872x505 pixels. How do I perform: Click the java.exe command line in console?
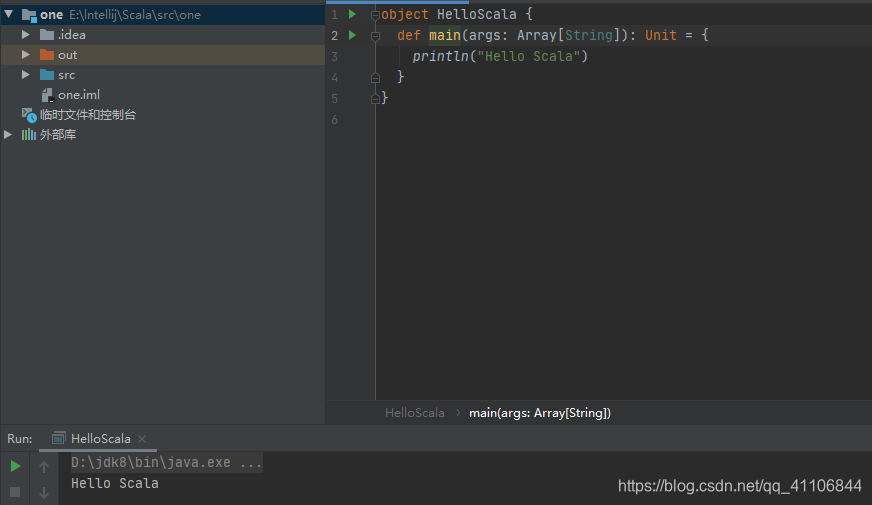166,462
